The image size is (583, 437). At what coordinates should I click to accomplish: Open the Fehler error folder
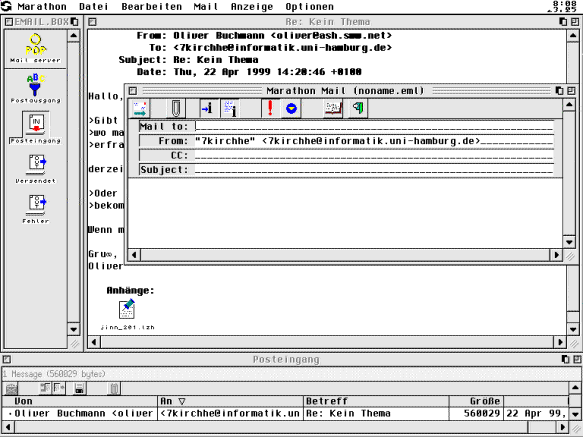pyautogui.click(x=36, y=209)
